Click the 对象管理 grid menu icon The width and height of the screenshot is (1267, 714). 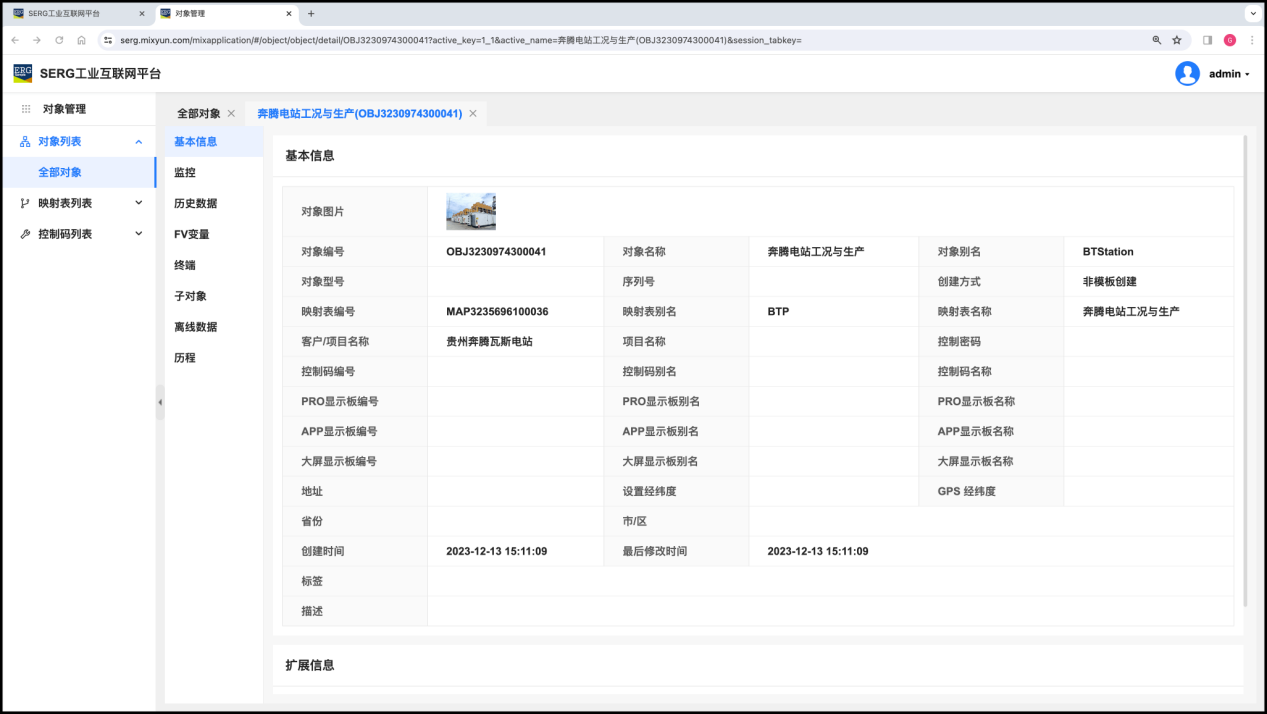click(x=26, y=109)
